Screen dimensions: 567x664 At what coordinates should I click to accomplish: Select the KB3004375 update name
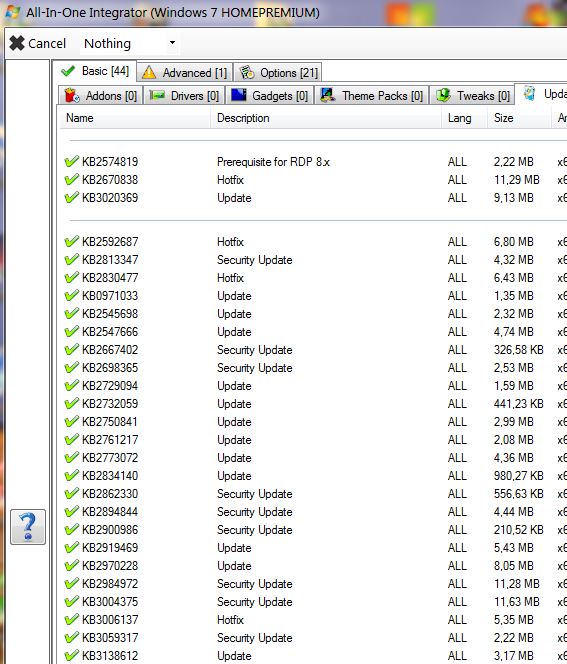click(x=110, y=602)
